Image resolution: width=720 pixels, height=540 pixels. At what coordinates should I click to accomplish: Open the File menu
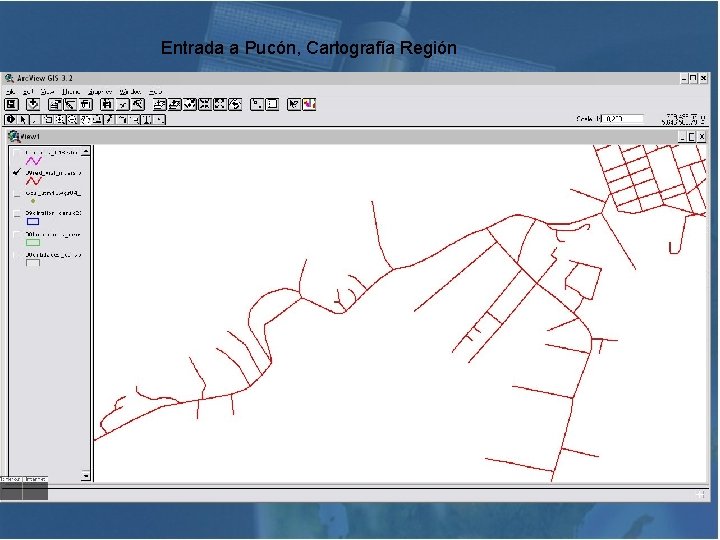tap(10, 92)
